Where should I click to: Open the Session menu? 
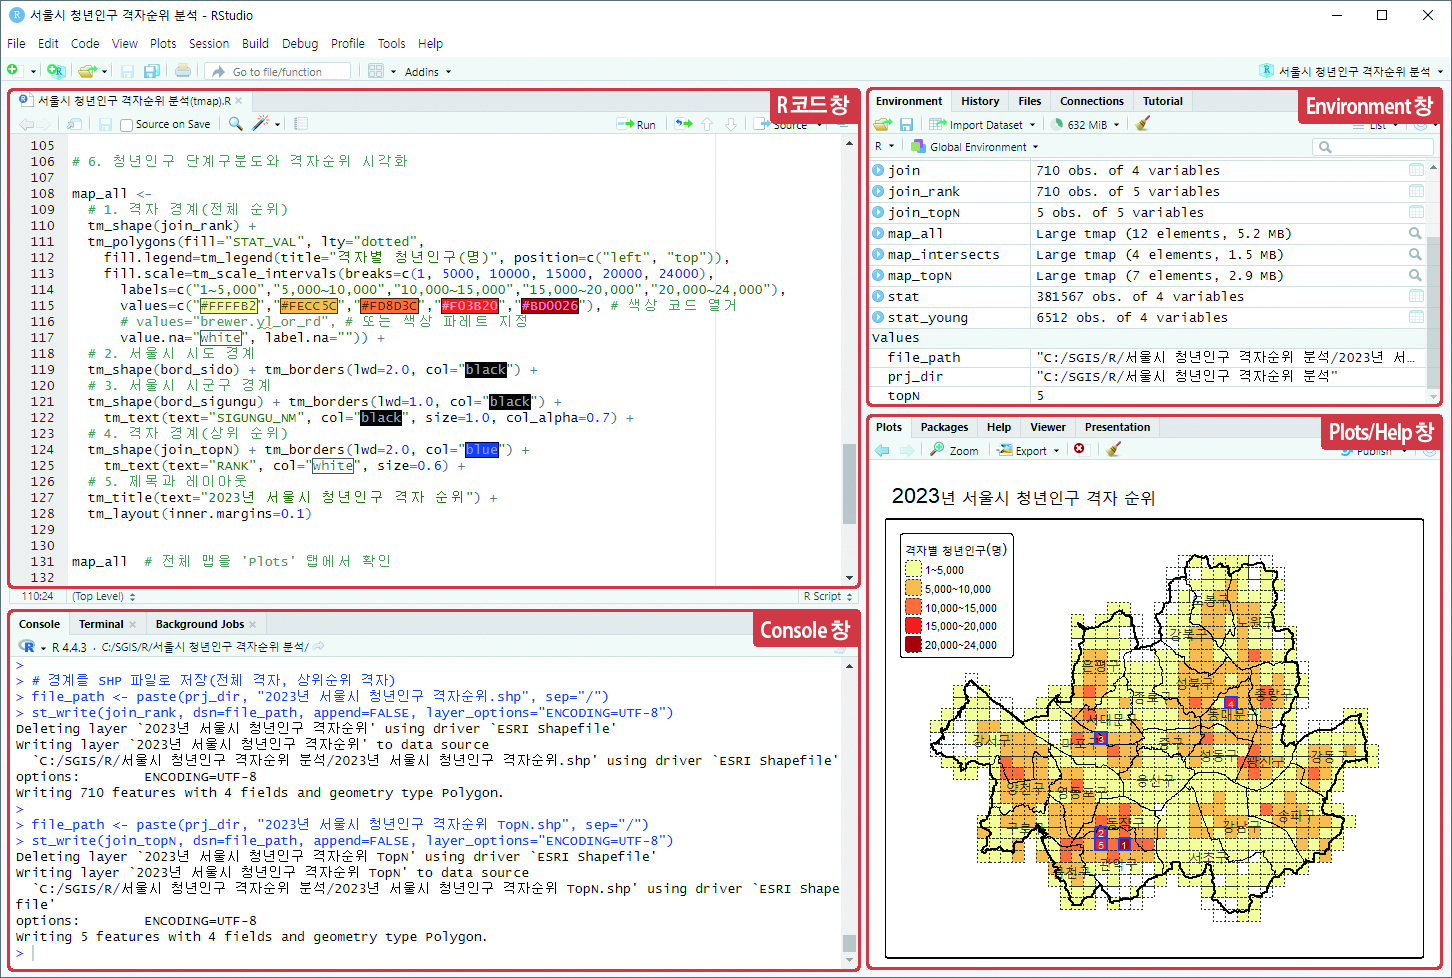209,44
